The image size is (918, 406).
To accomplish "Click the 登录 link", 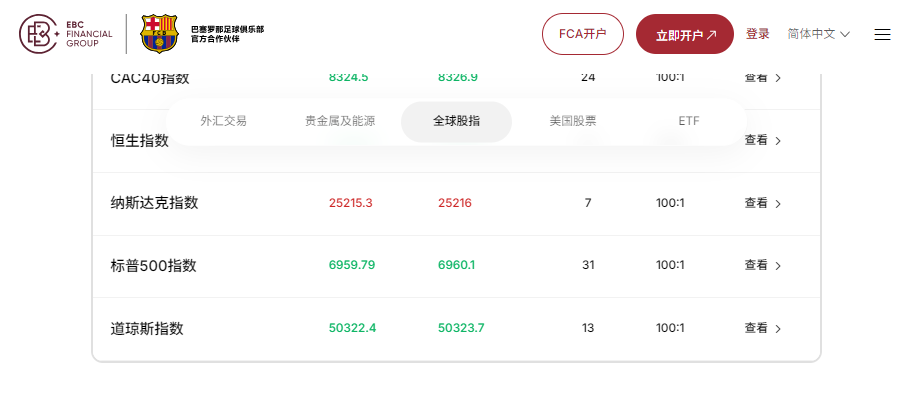I will click(758, 34).
